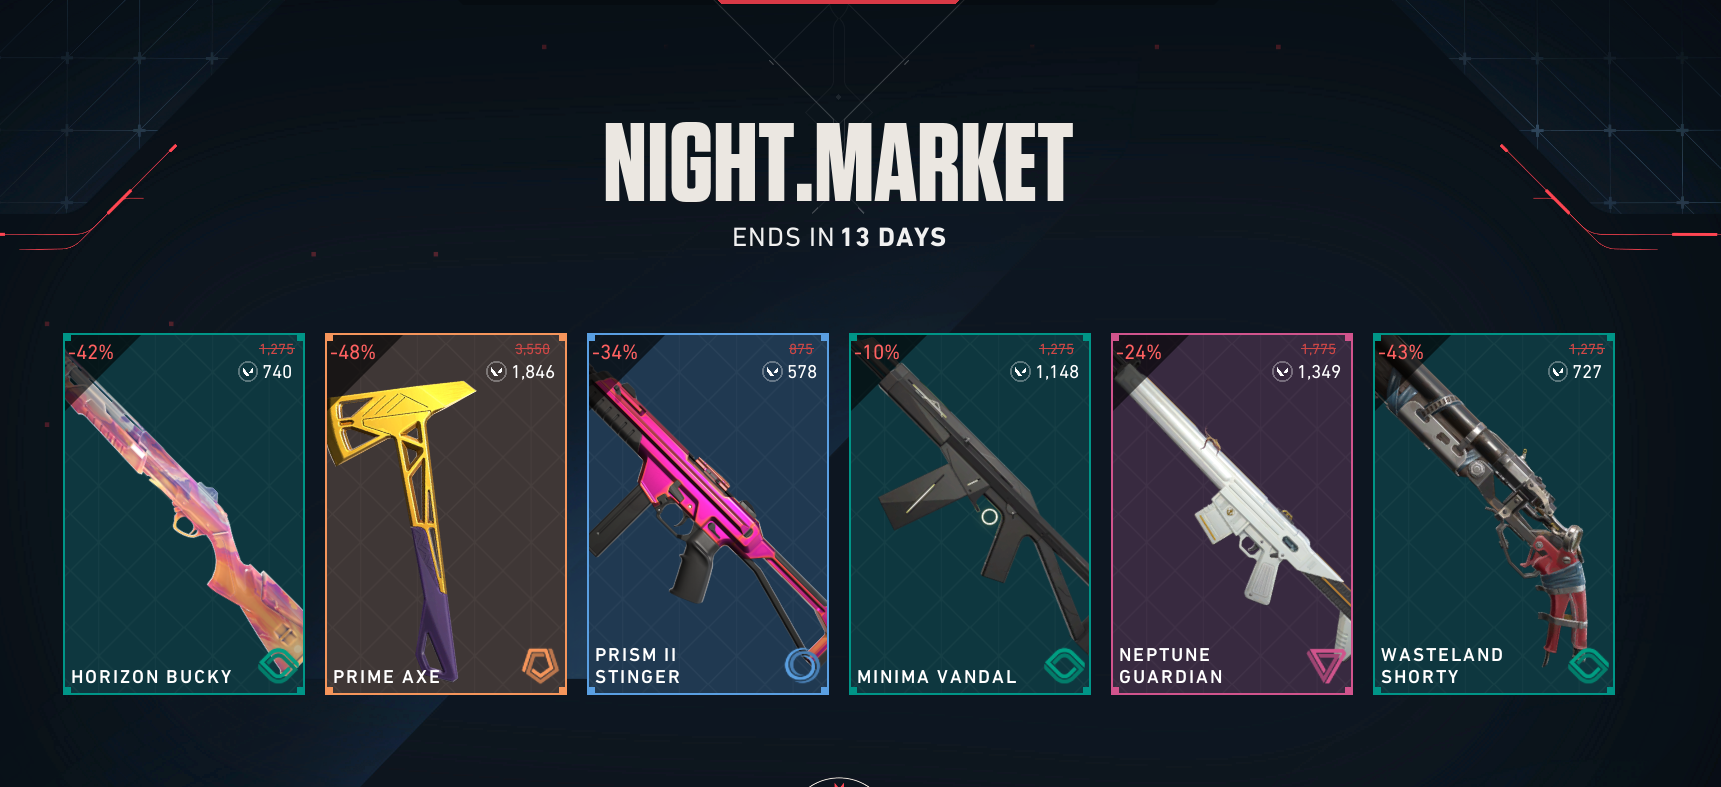Click Prime Axe orange tier icon

540,665
